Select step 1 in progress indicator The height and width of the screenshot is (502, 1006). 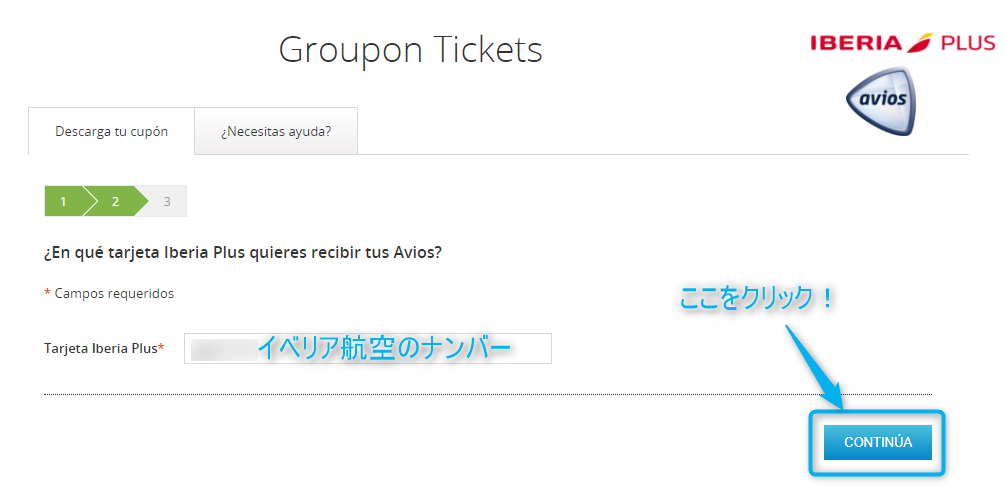64,201
